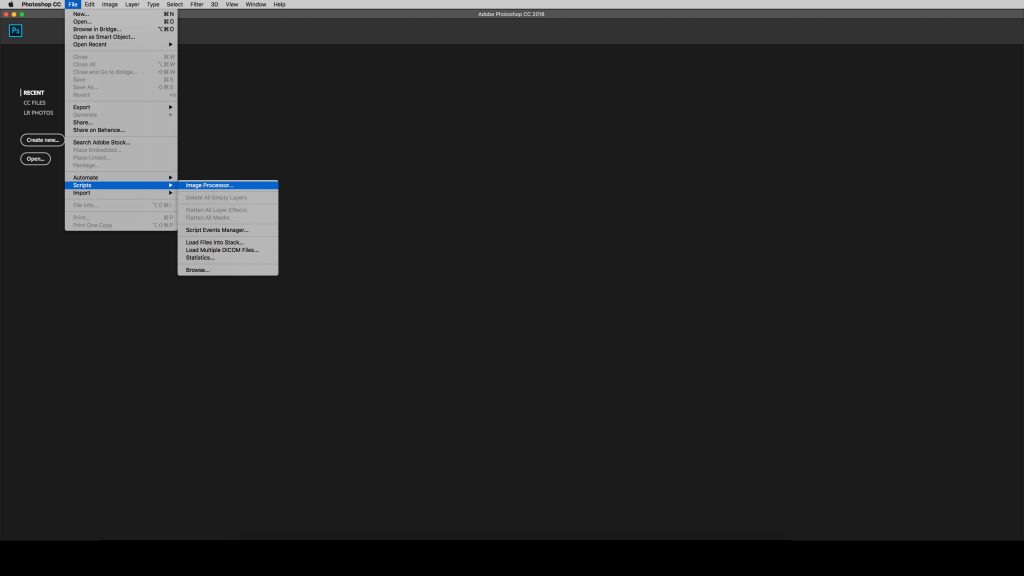Open Script Events Manager...
Viewport: 1024px width, 576px height.
(228, 230)
